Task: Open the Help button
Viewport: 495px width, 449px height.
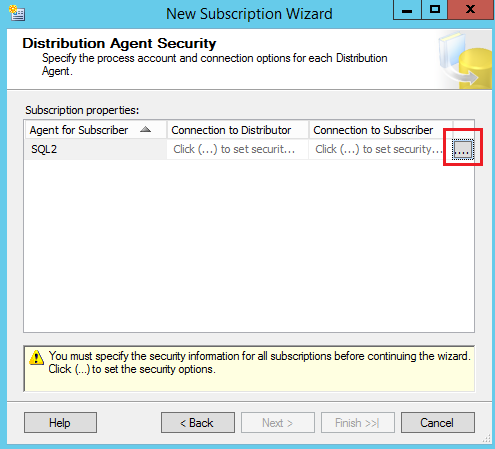Action: pyautogui.click(x=60, y=423)
